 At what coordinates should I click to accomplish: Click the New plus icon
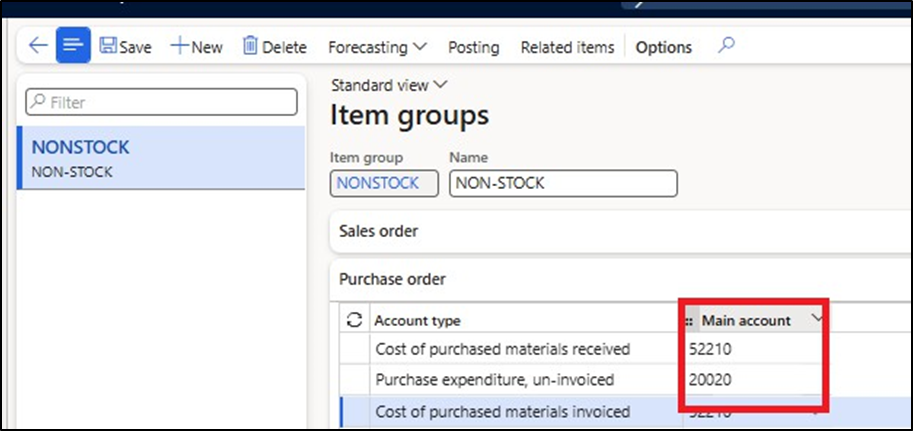tap(180, 47)
